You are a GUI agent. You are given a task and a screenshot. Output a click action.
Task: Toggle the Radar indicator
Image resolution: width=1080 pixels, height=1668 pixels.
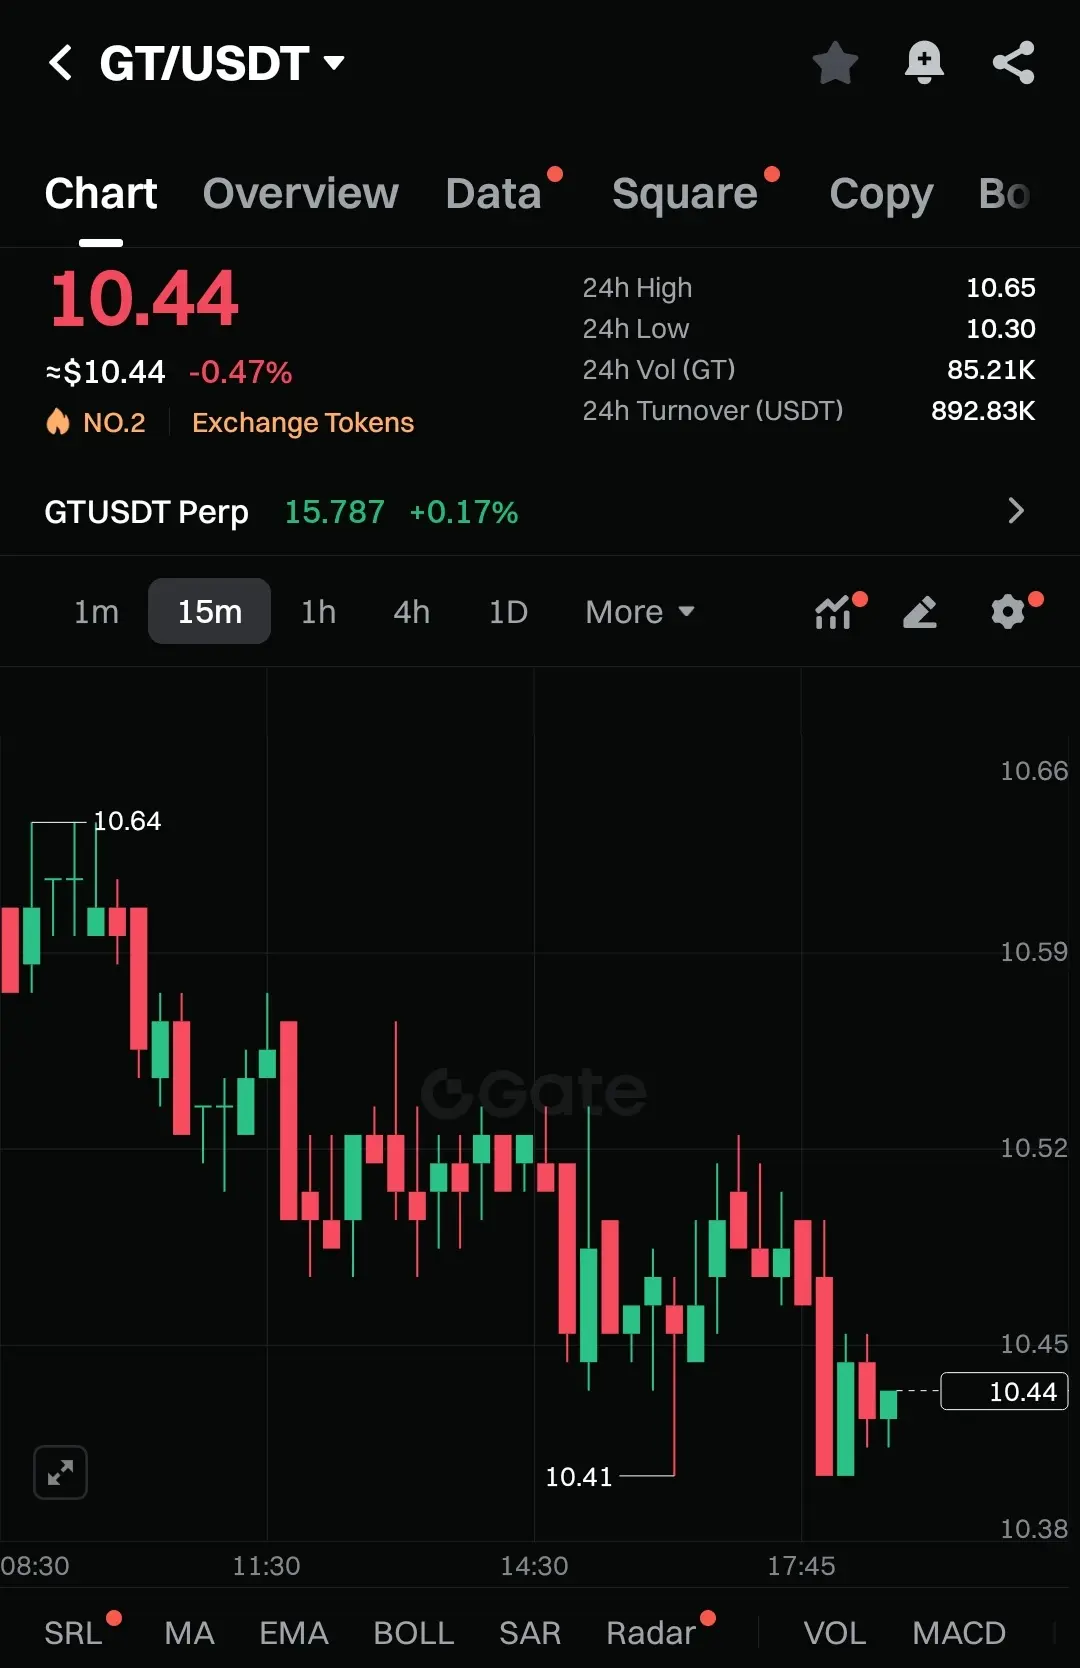point(650,1633)
